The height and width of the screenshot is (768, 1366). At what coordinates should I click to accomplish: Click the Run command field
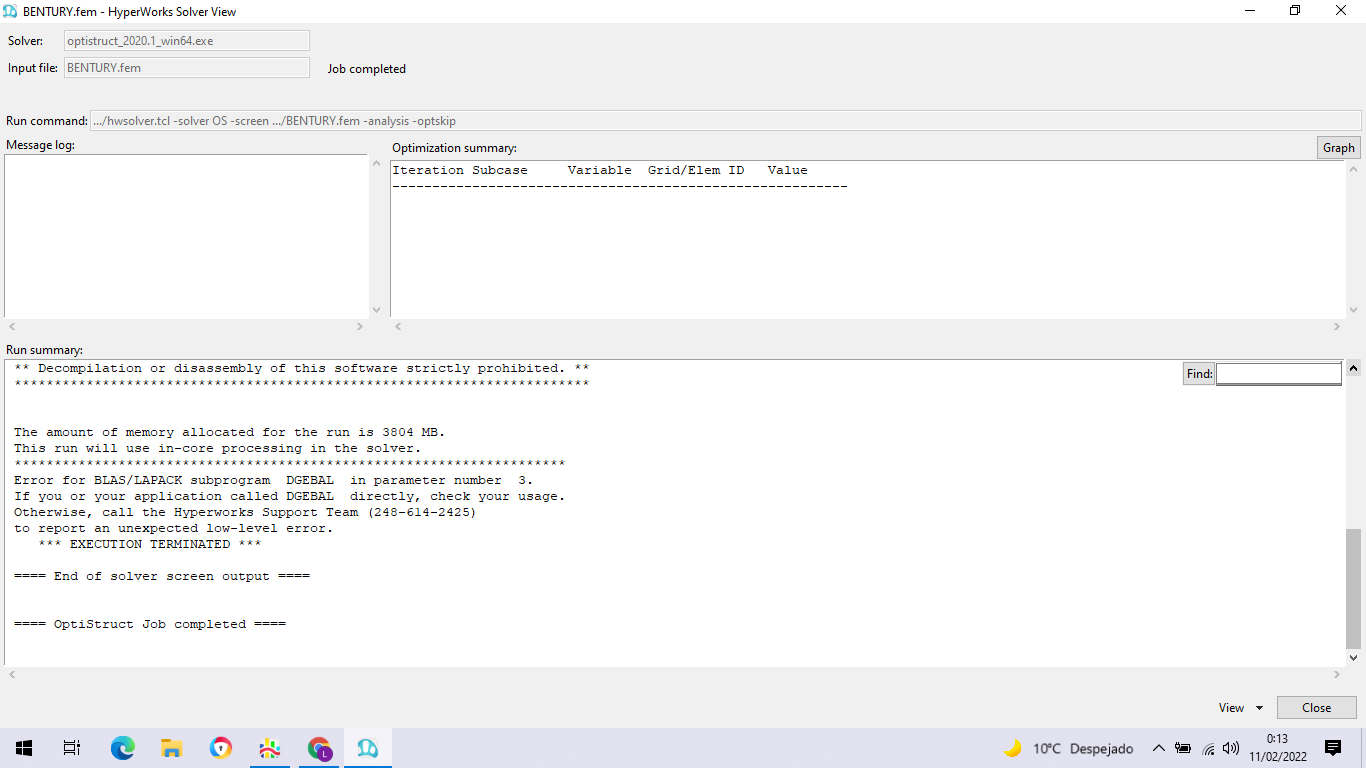(x=725, y=121)
